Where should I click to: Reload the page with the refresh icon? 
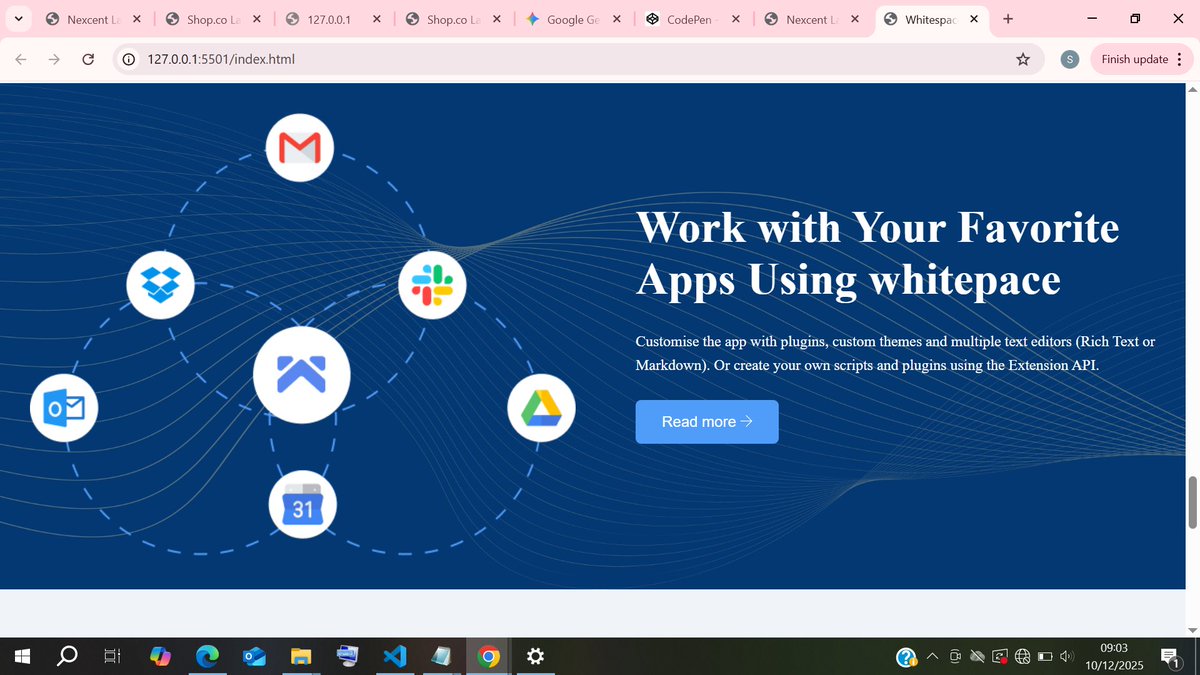pos(88,60)
